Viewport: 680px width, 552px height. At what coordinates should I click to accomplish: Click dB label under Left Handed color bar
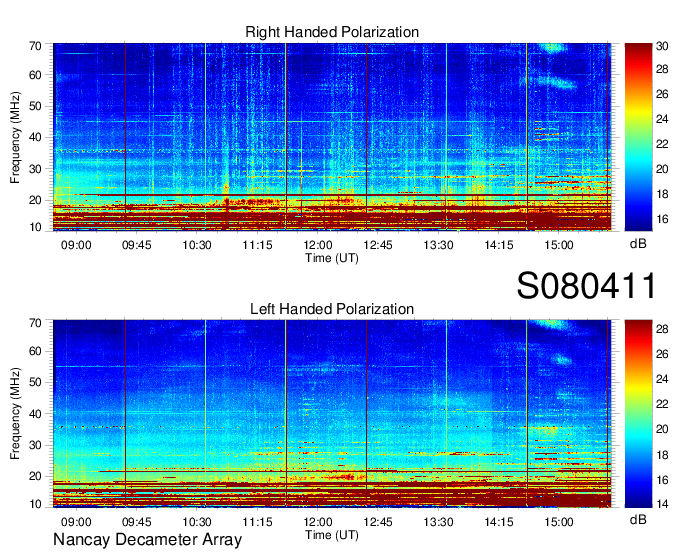point(638,519)
